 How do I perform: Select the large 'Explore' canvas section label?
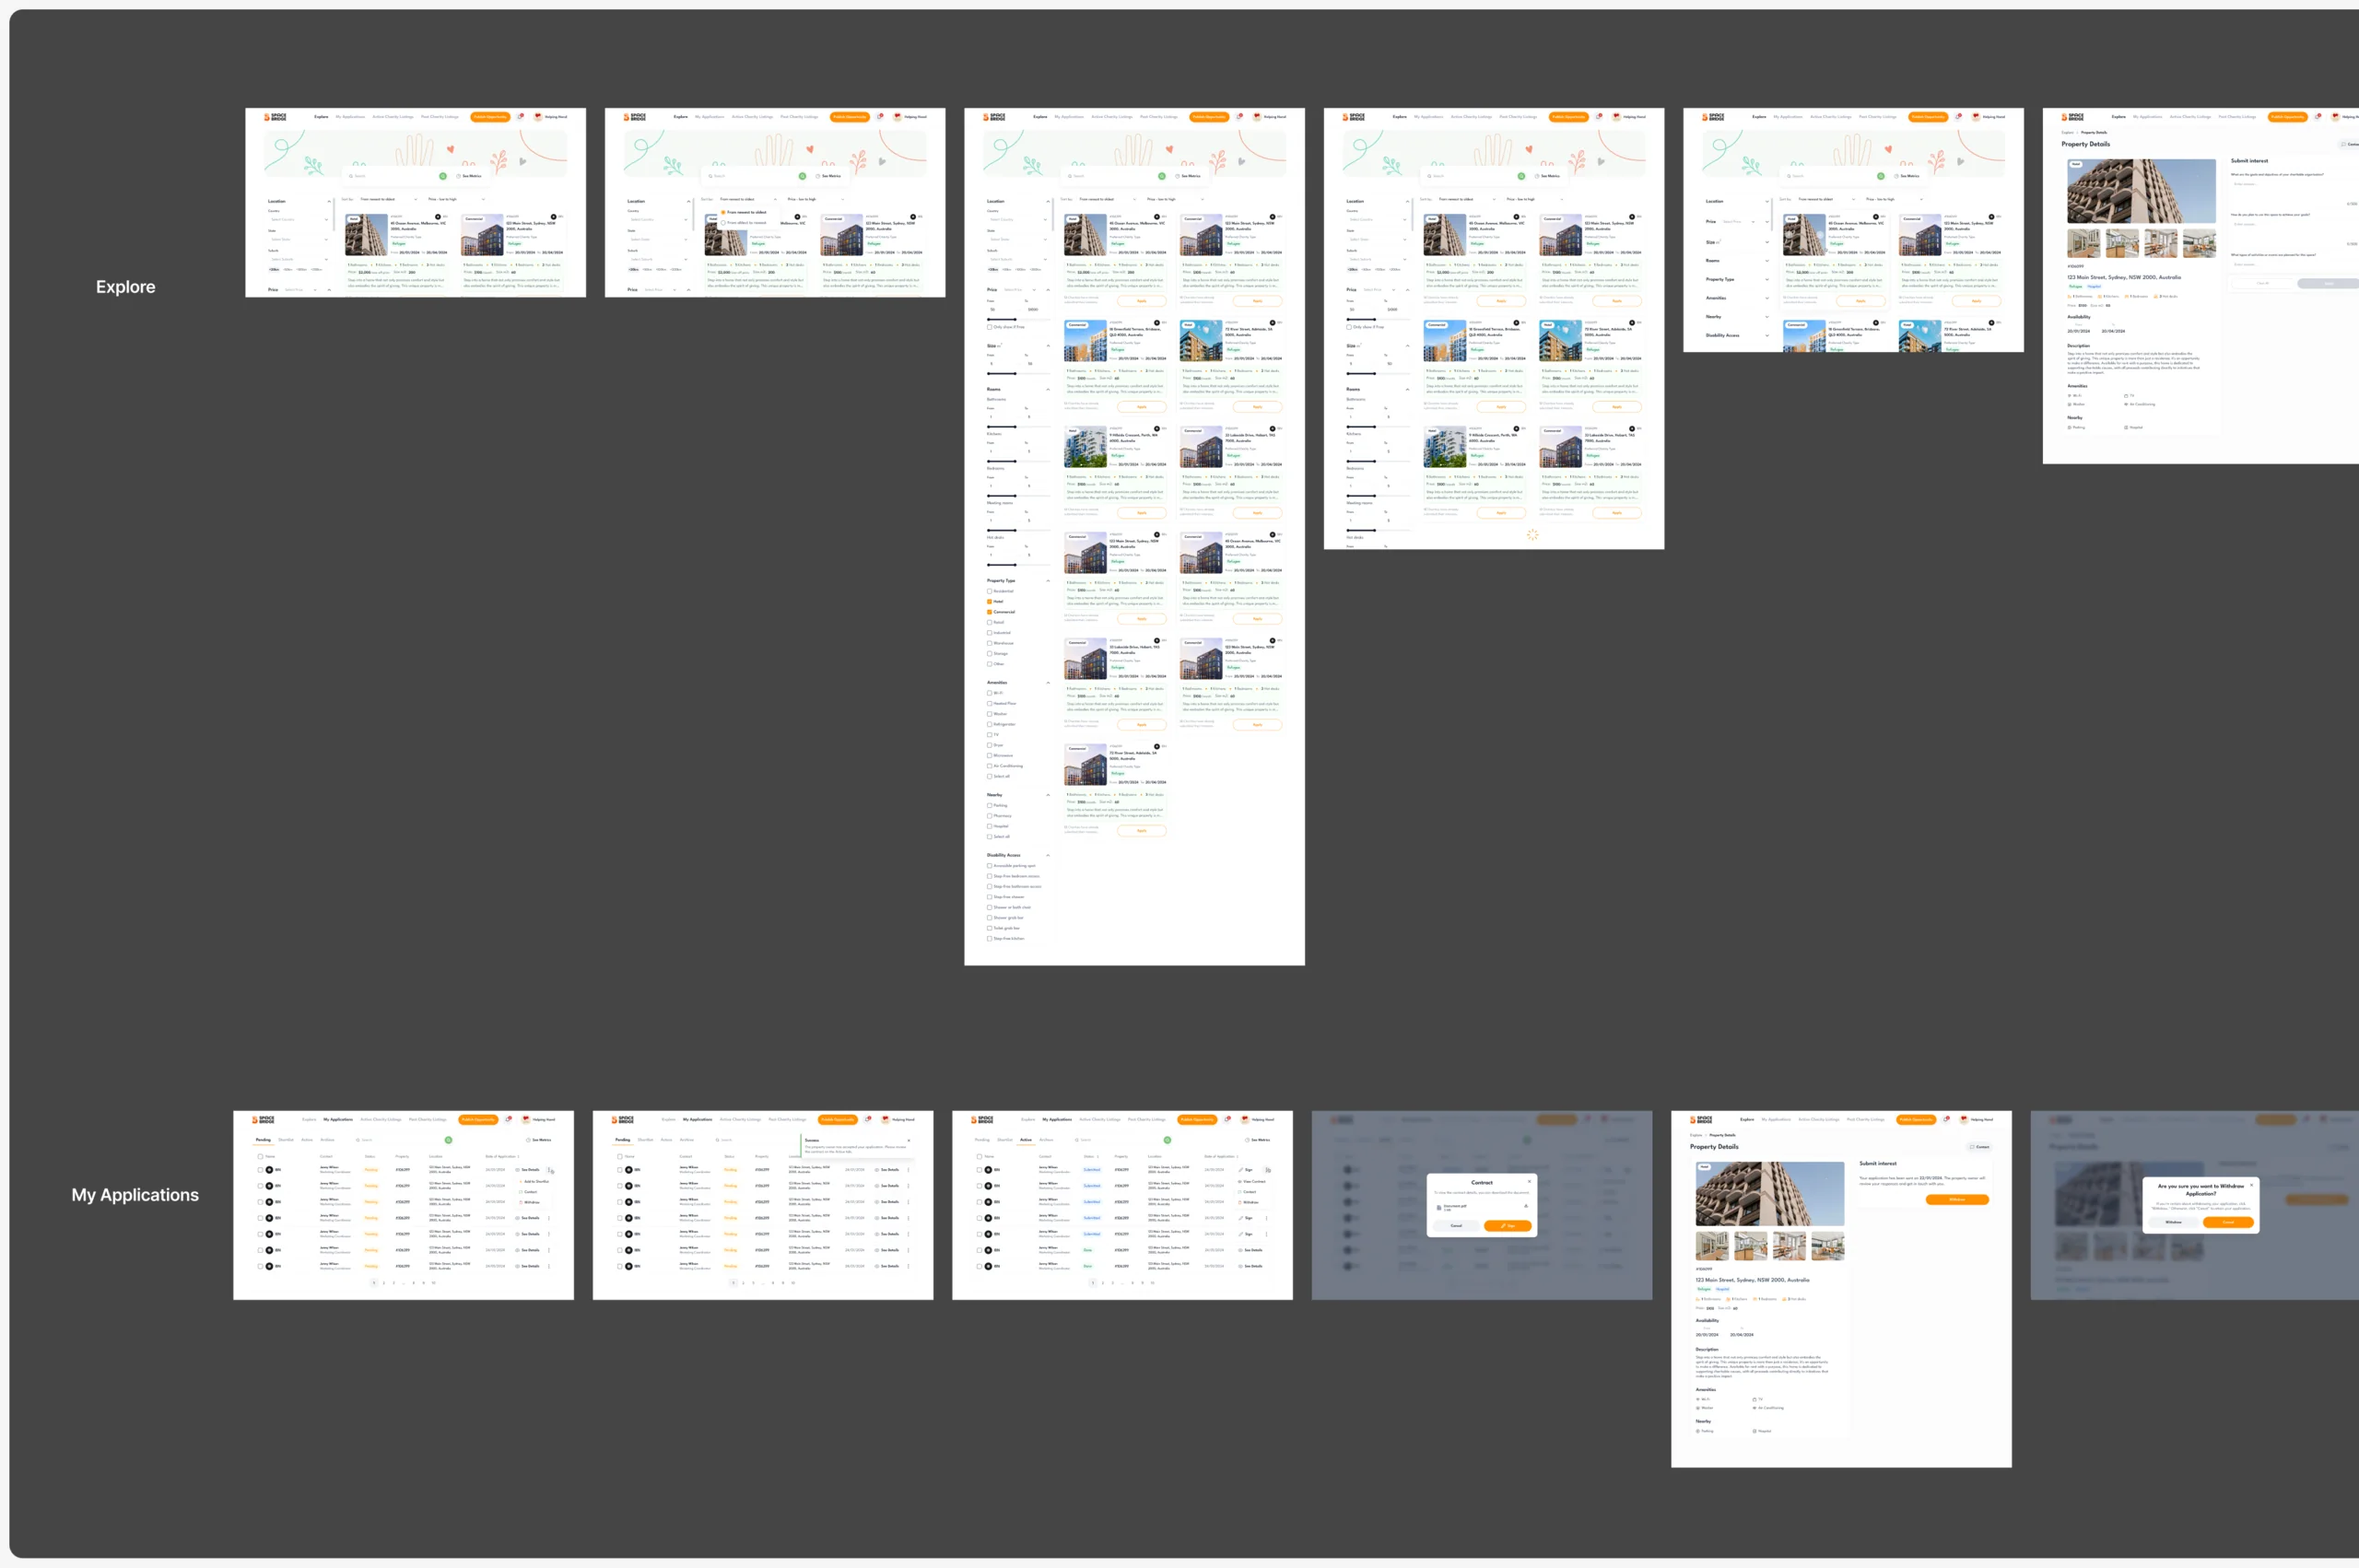point(126,287)
